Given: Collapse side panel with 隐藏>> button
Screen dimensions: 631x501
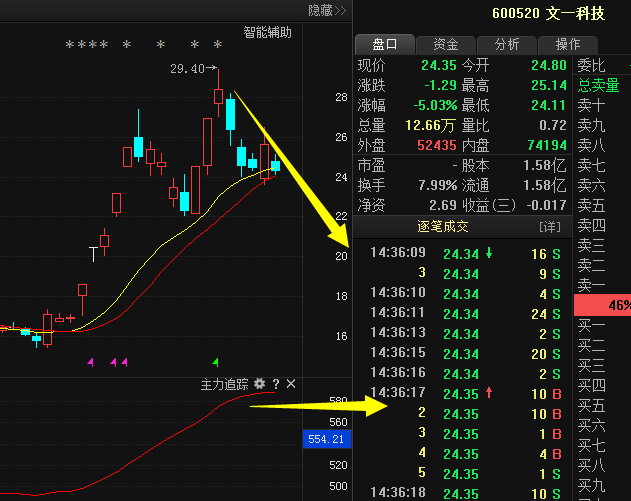Looking at the screenshot, I should pos(327,10).
